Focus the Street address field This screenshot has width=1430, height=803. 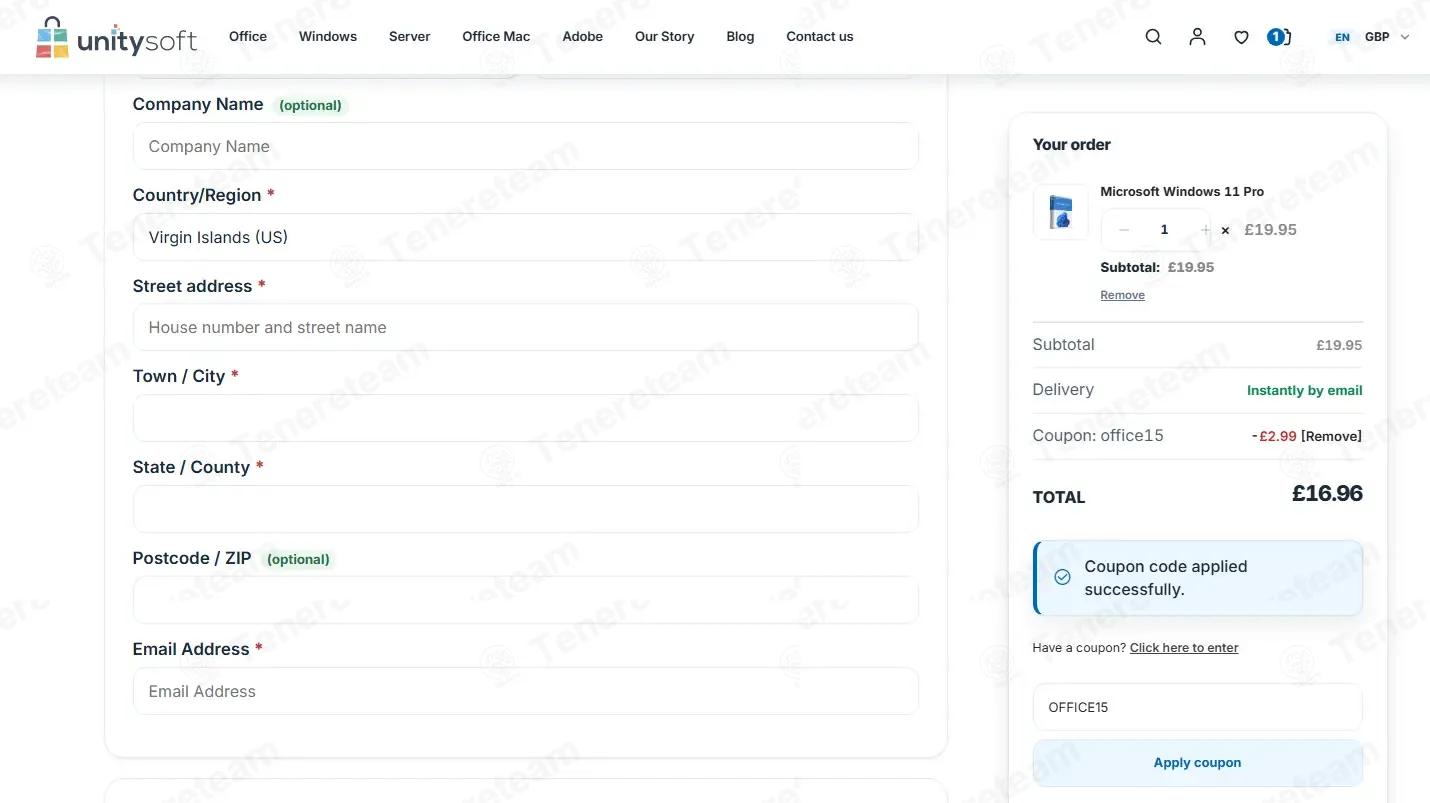(526, 327)
